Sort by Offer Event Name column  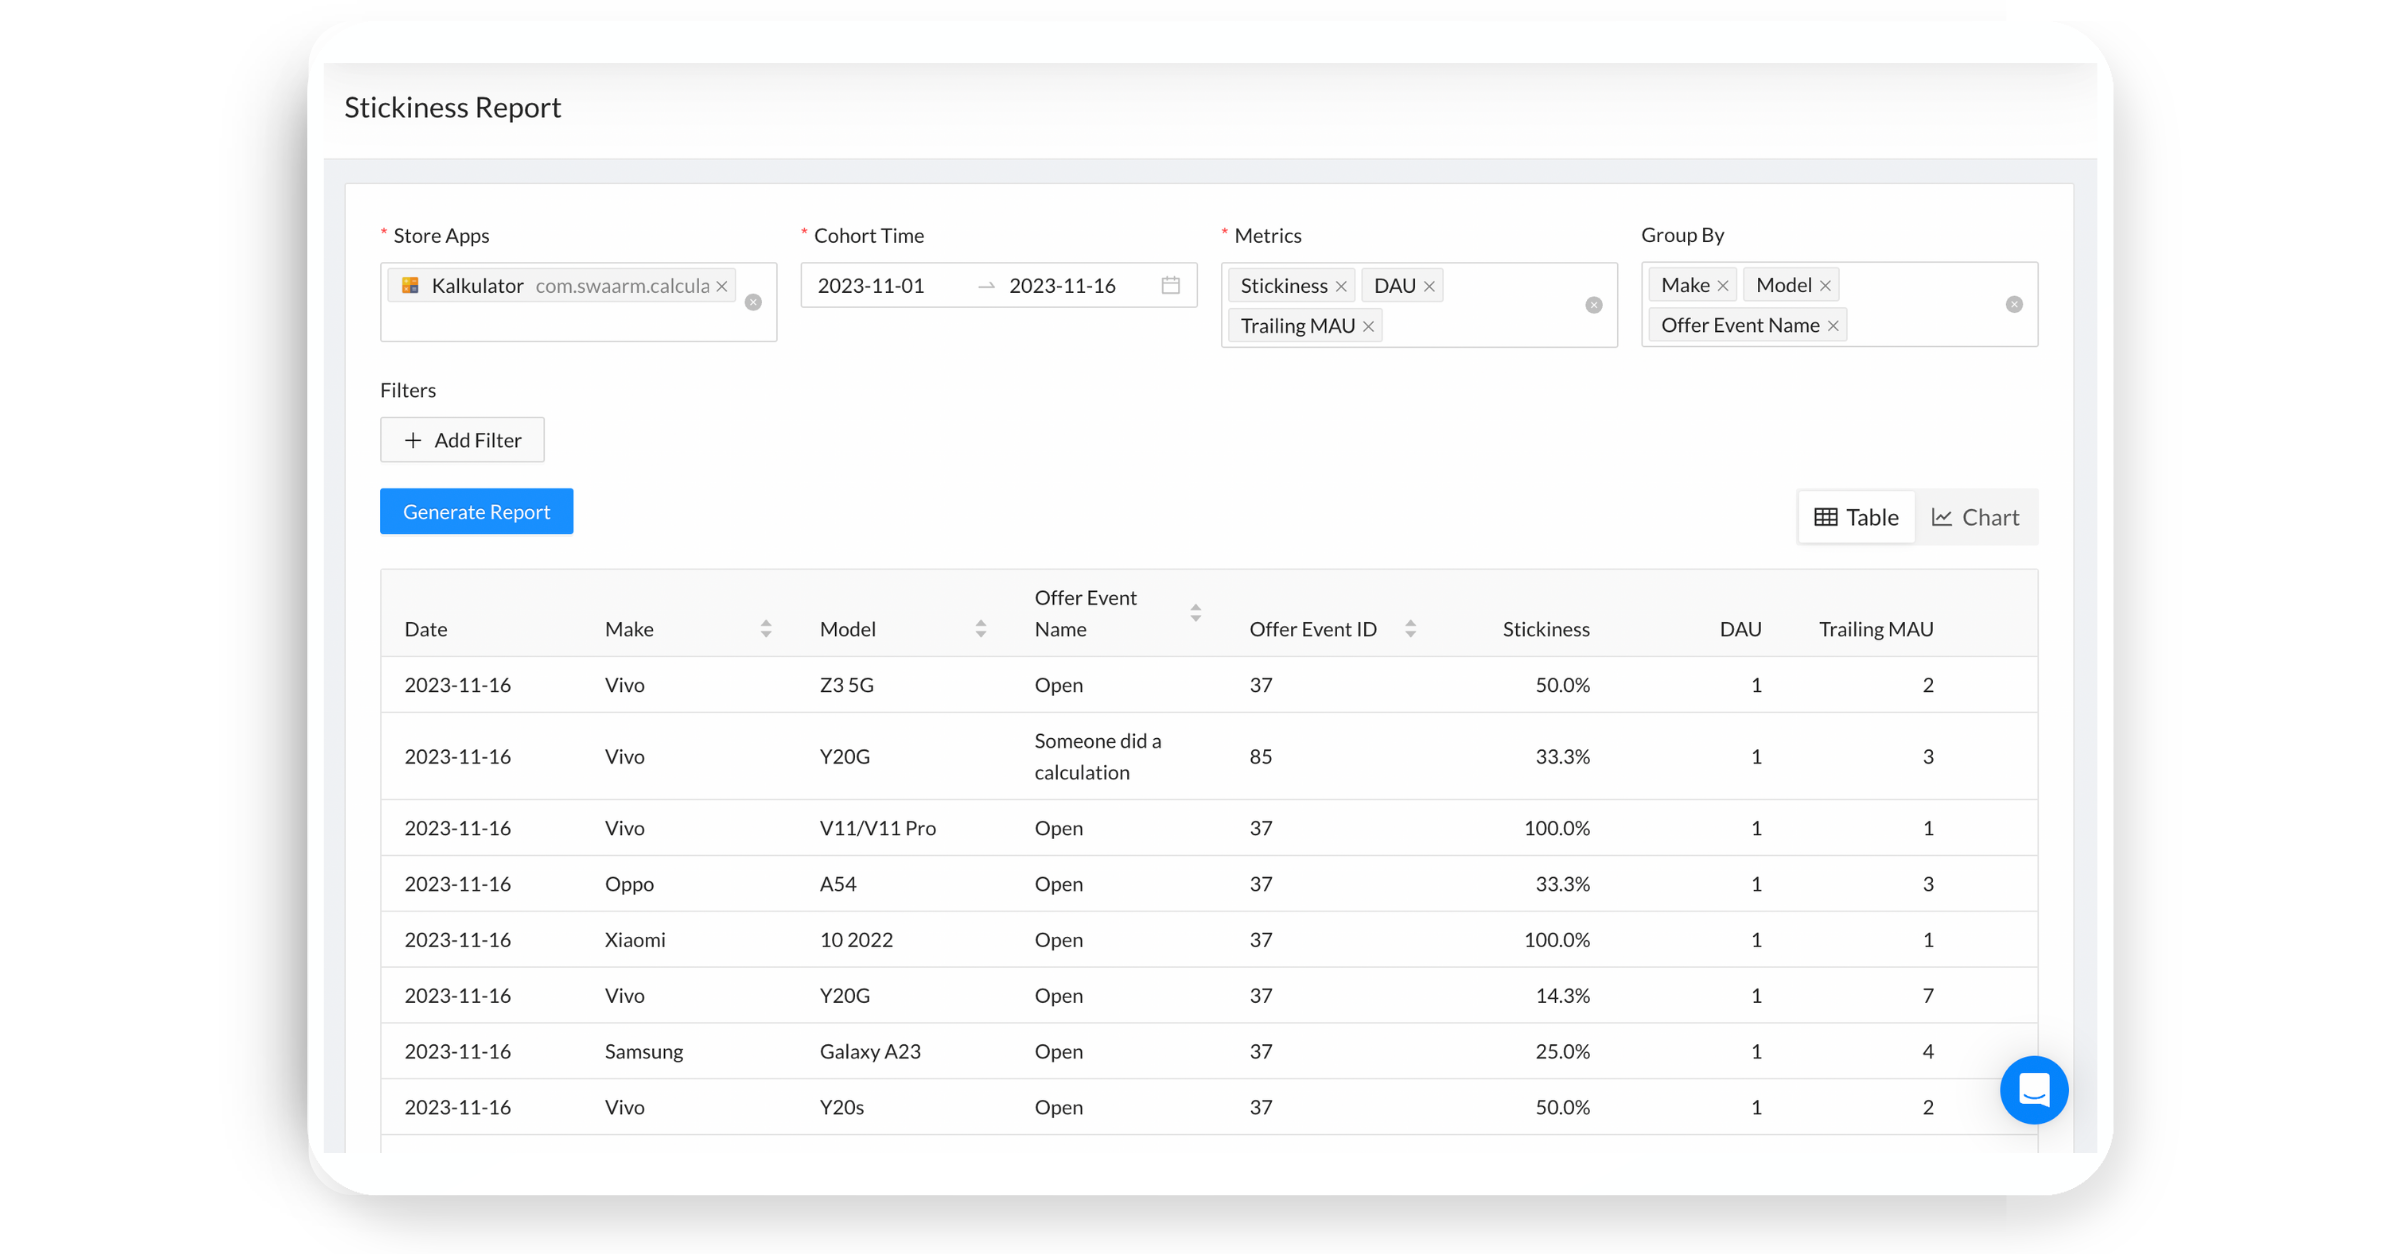coord(1196,613)
